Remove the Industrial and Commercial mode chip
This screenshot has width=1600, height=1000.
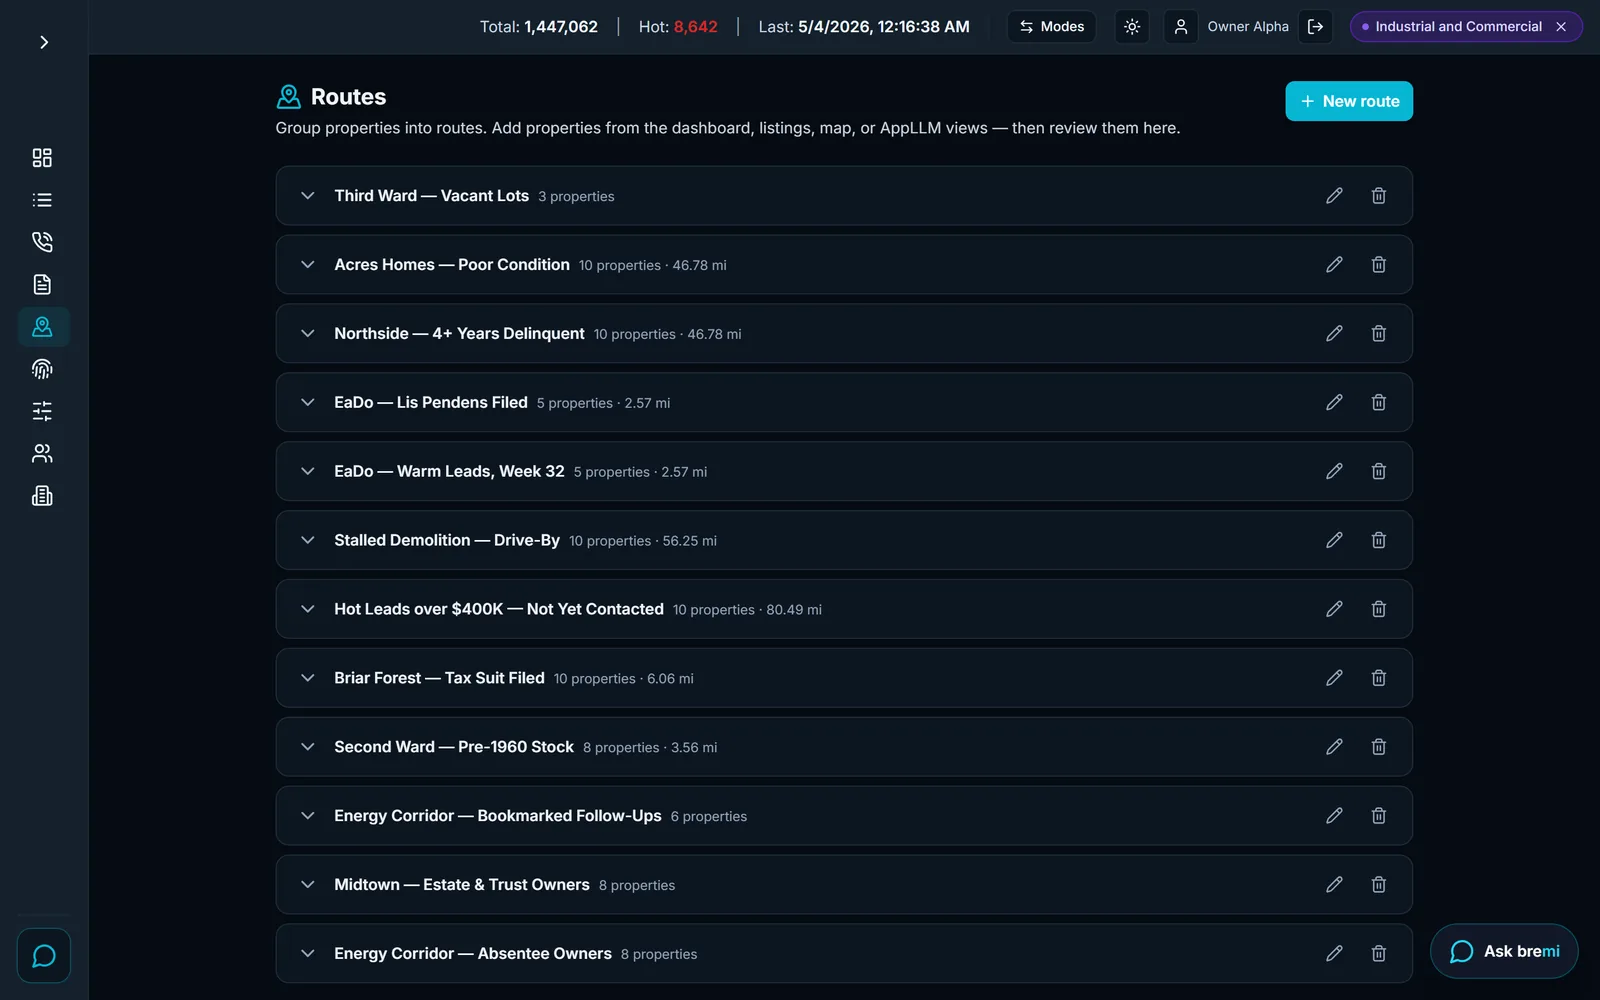click(x=1561, y=27)
